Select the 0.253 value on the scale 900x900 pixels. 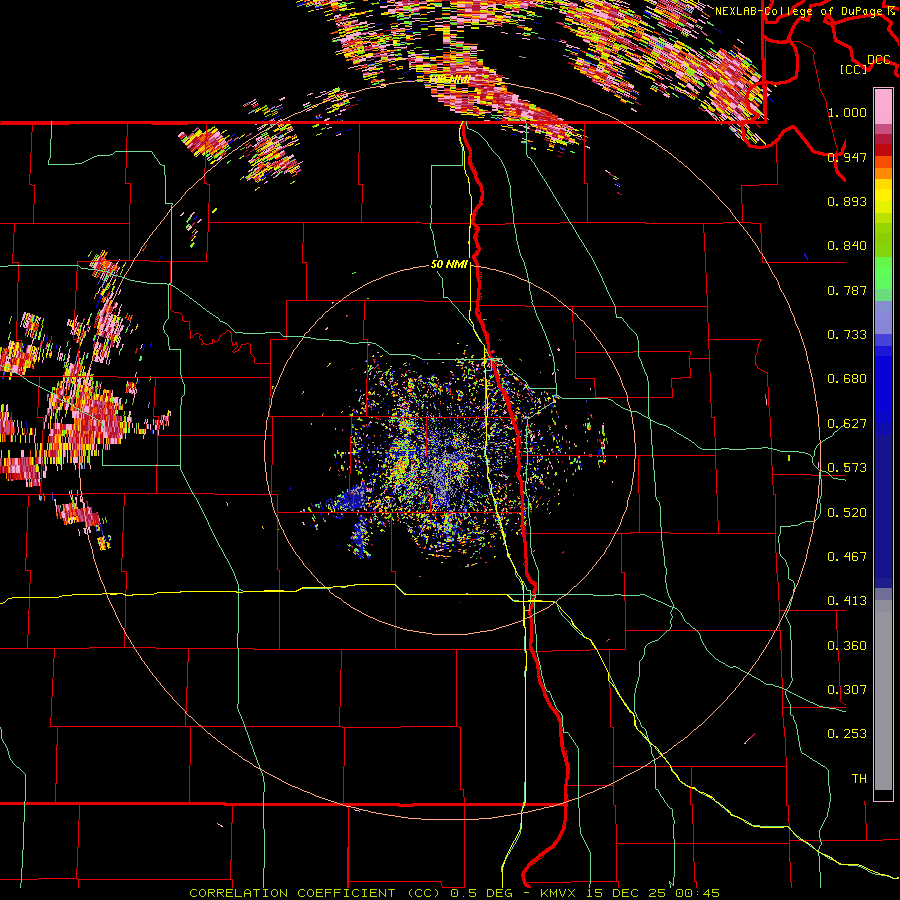coord(847,734)
